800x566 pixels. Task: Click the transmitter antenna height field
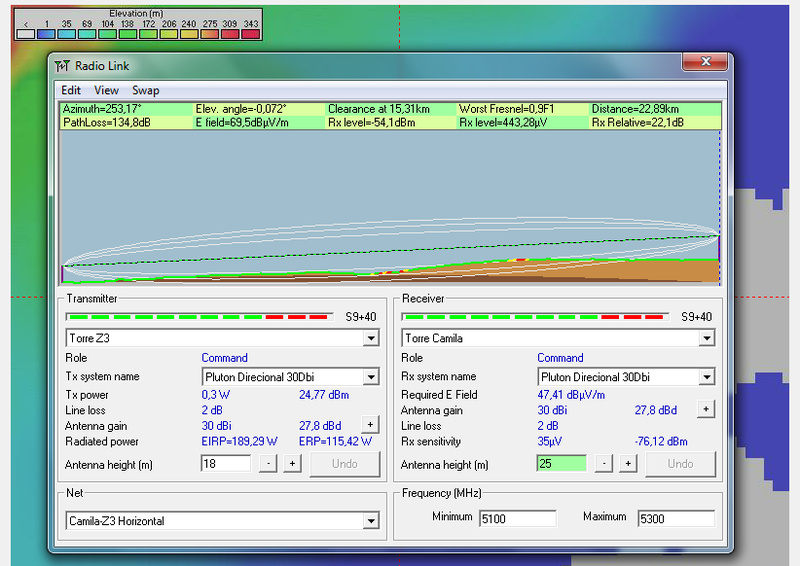225,464
